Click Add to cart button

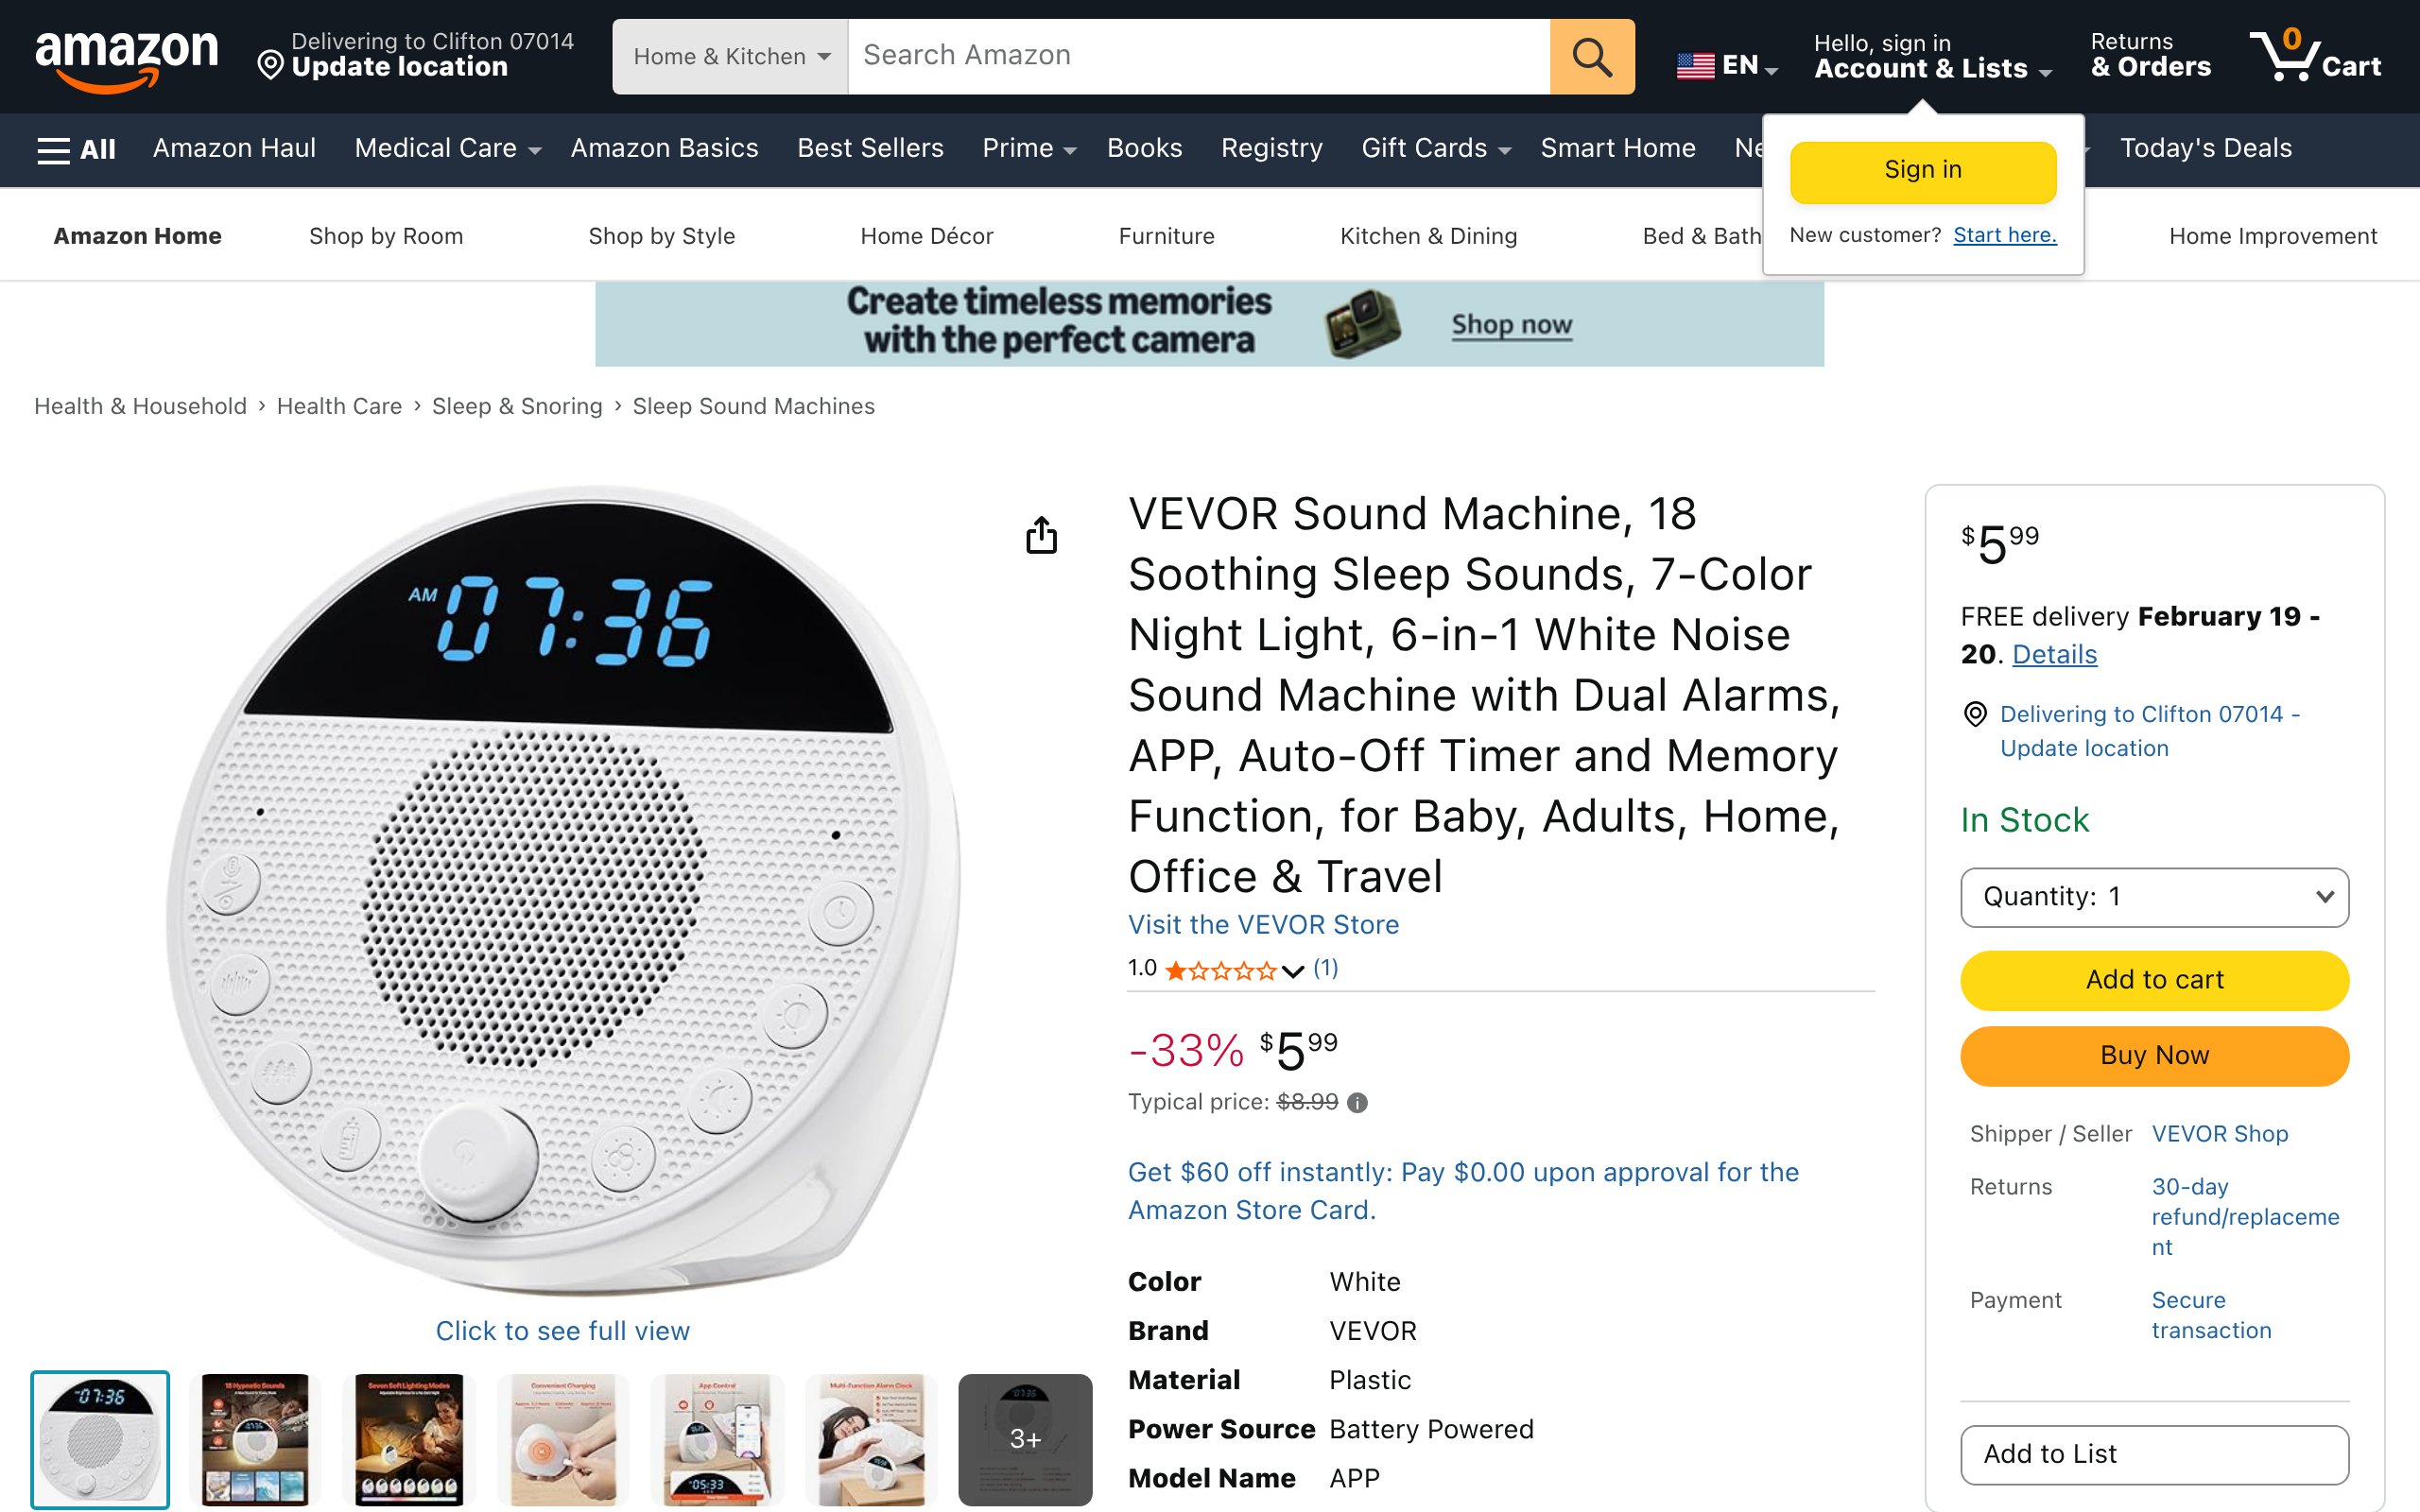point(2154,980)
